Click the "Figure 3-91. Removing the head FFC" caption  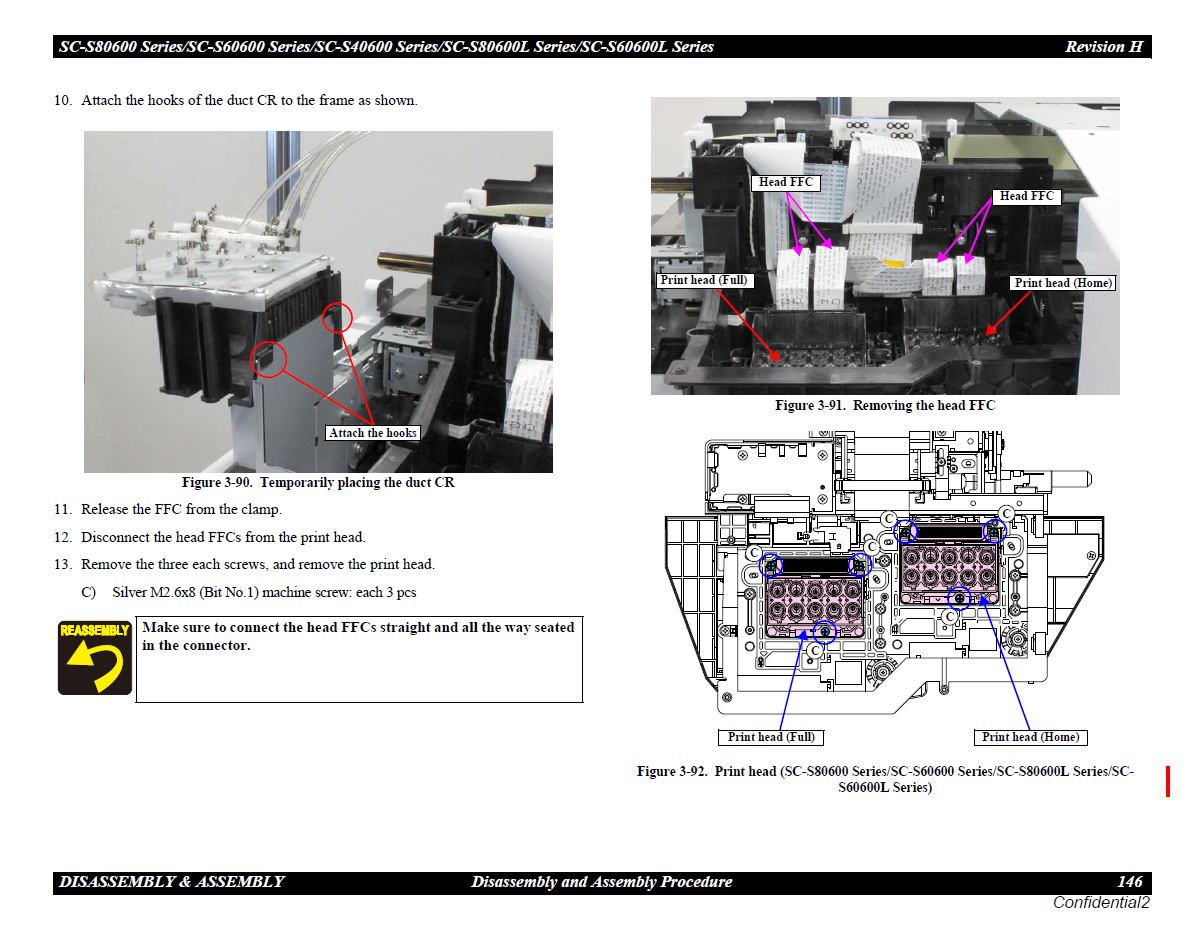click(x=885, y=405)
